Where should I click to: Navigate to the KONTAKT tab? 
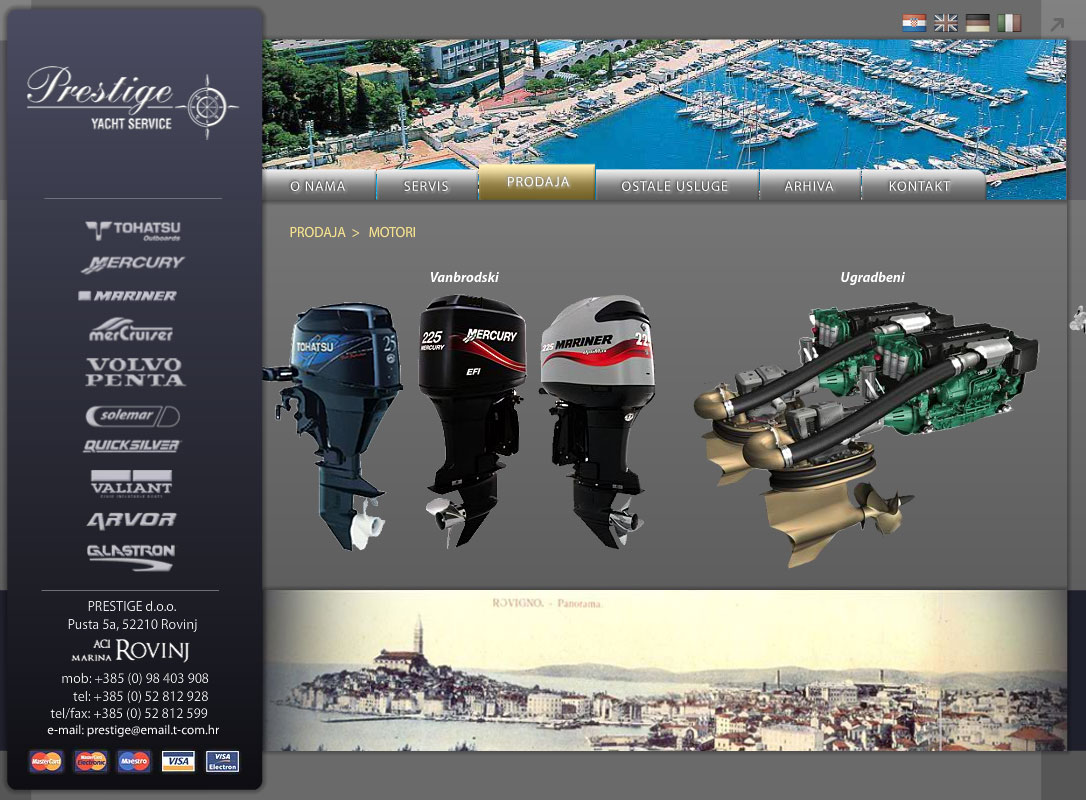920,186
